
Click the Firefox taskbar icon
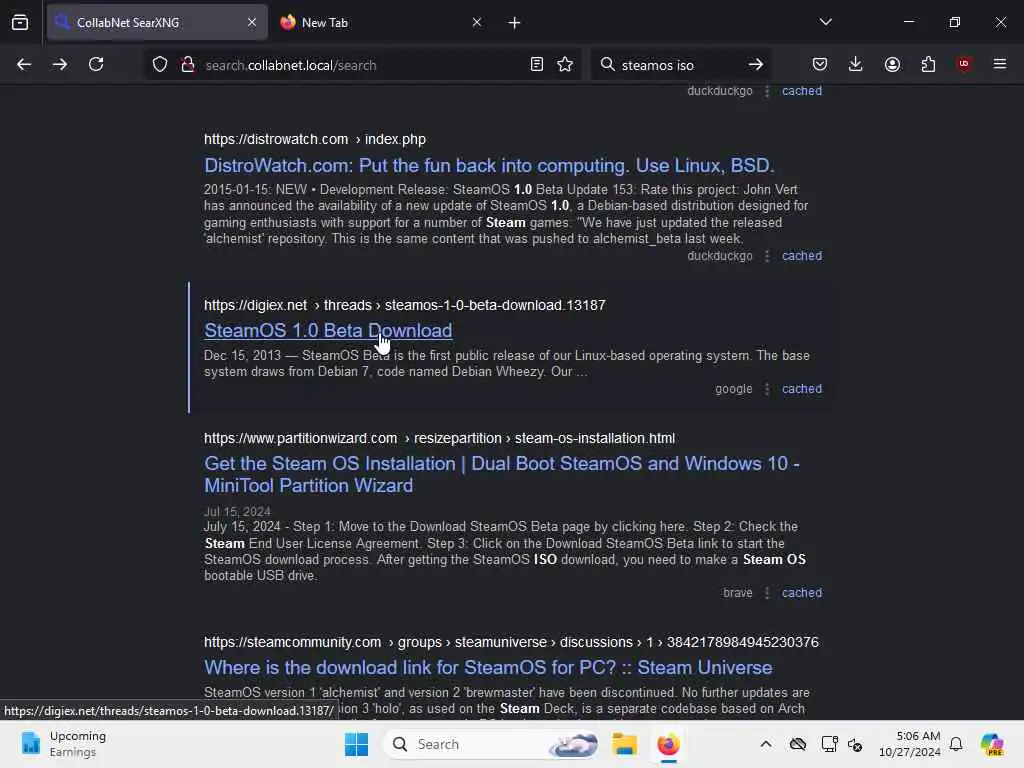[x=668, y=744]
